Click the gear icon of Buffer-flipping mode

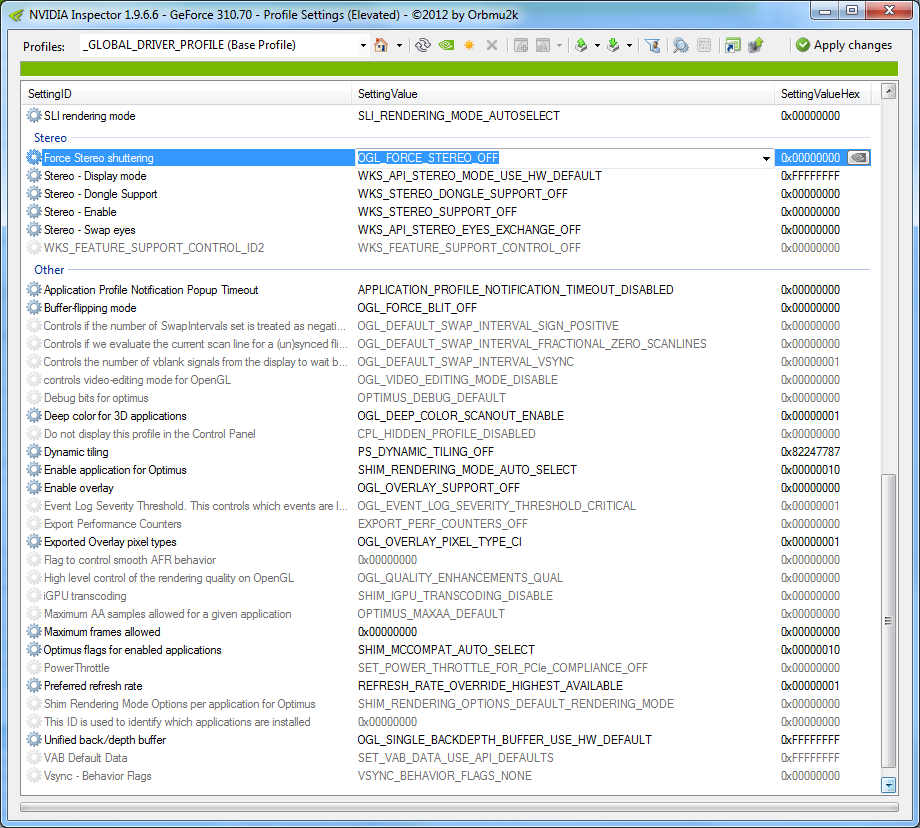coord(35,307)
